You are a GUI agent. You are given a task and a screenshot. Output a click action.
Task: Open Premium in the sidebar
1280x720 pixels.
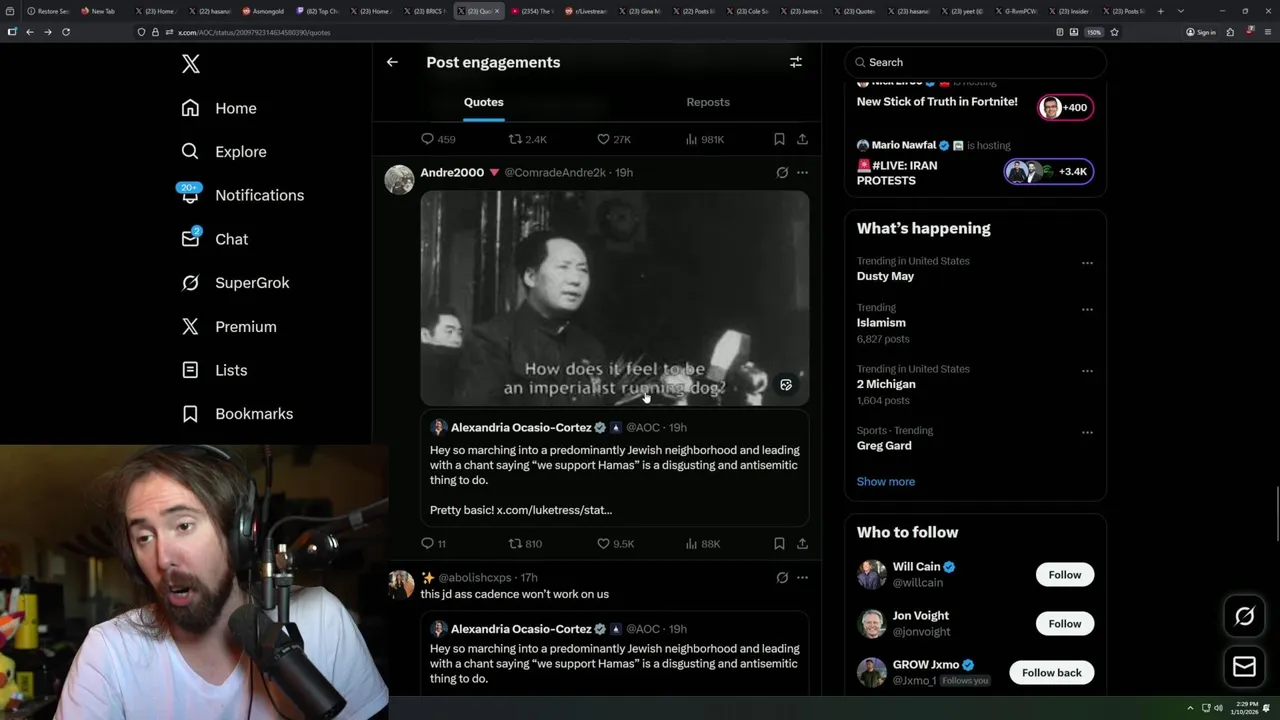point(229,326)
